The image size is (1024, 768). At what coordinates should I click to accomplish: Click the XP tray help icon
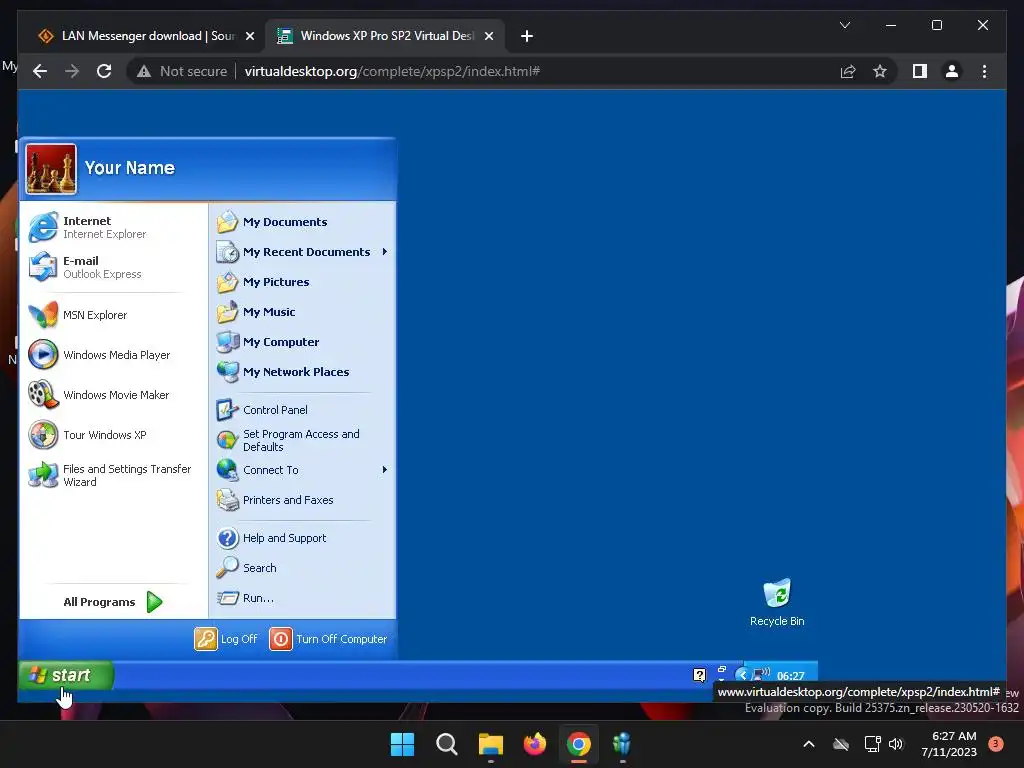pos(699,675)
